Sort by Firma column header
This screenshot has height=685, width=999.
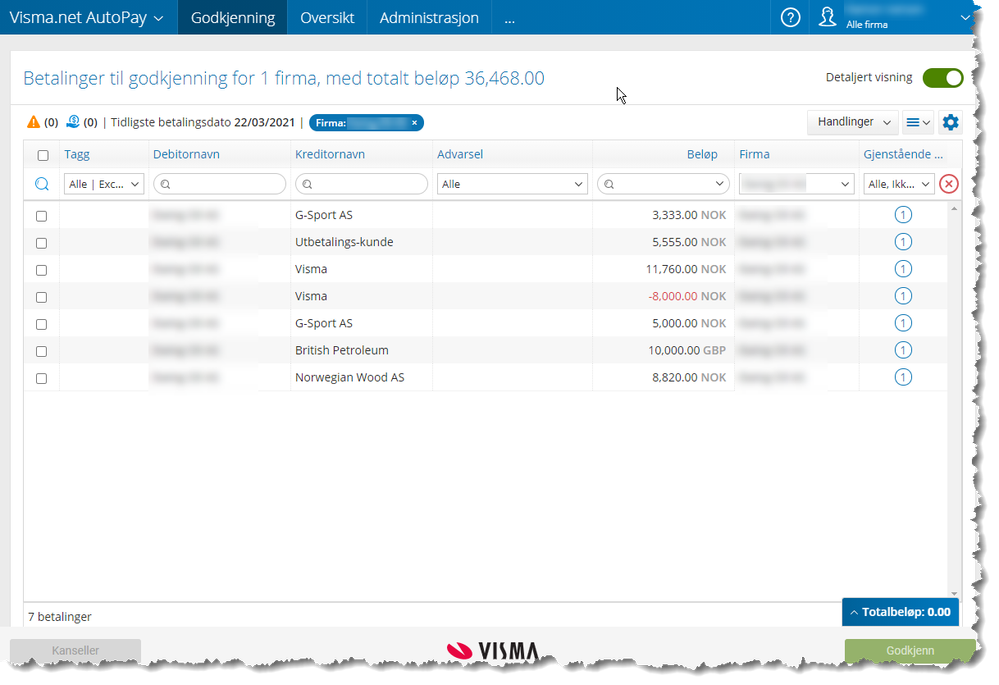point(754,154)
